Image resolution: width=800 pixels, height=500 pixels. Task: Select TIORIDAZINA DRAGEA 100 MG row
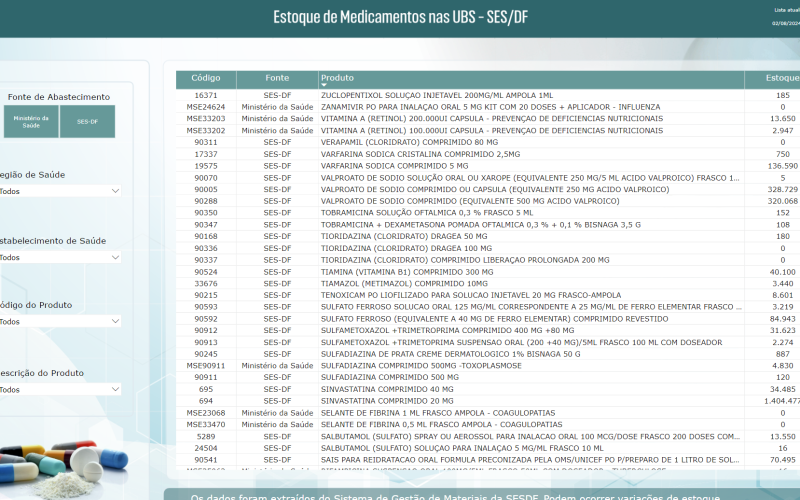[x=488, y=248]
